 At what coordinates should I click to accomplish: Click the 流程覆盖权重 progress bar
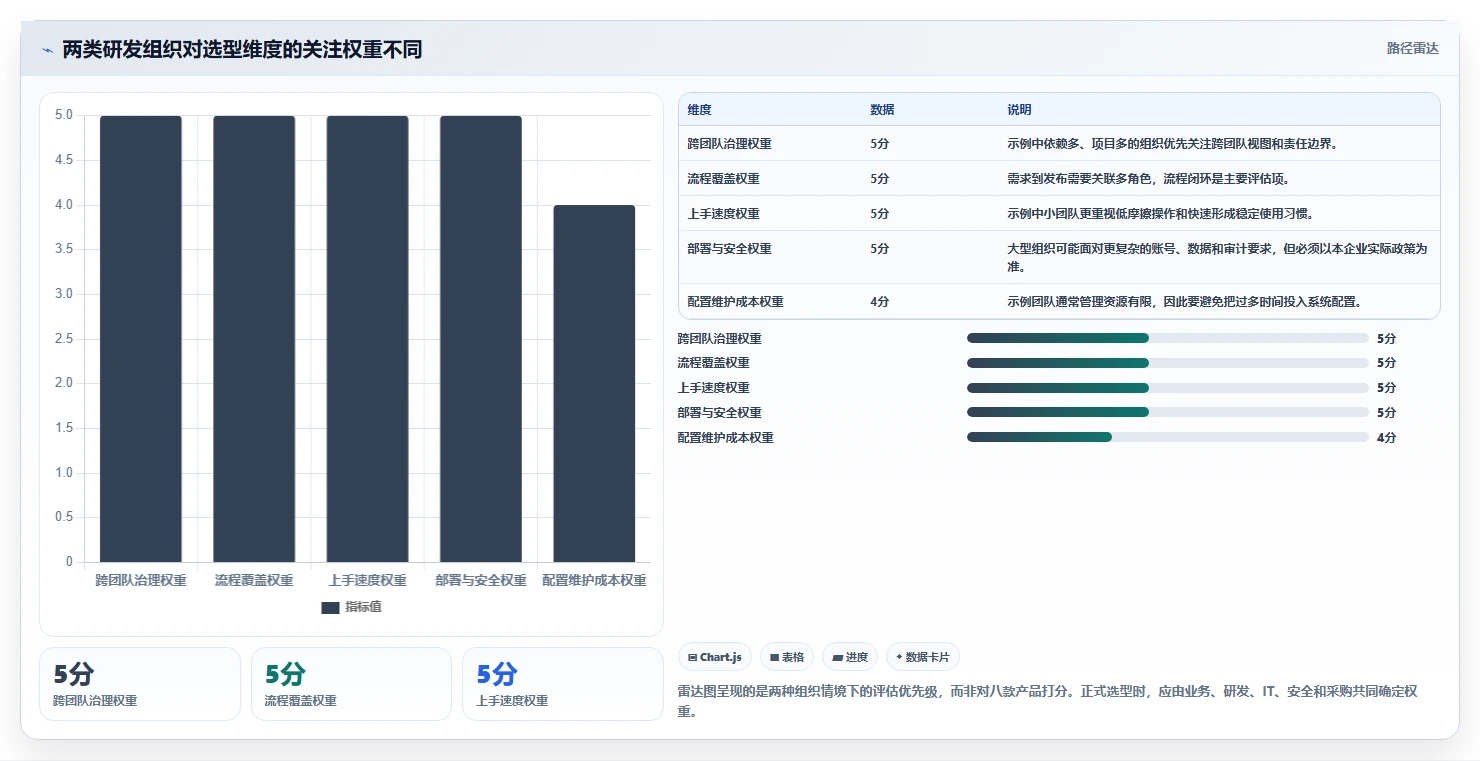(x=1167, y=363)
